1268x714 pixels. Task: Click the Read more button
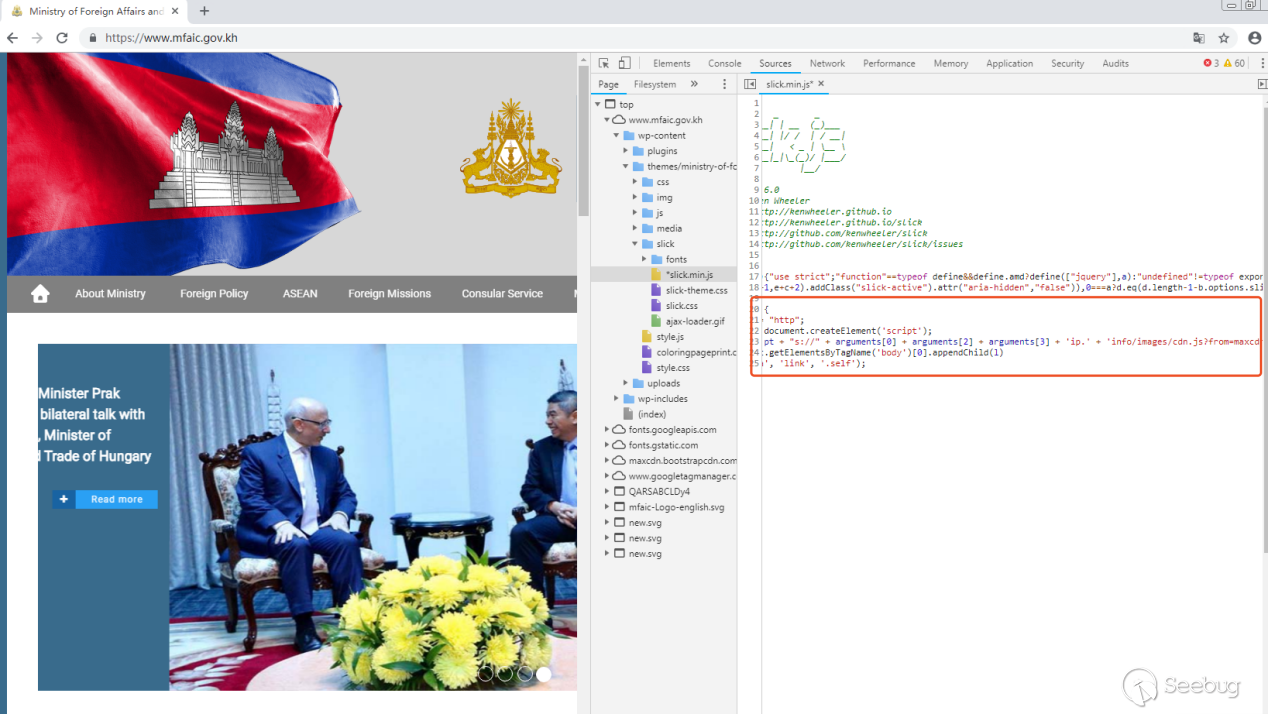coord(116,499)
